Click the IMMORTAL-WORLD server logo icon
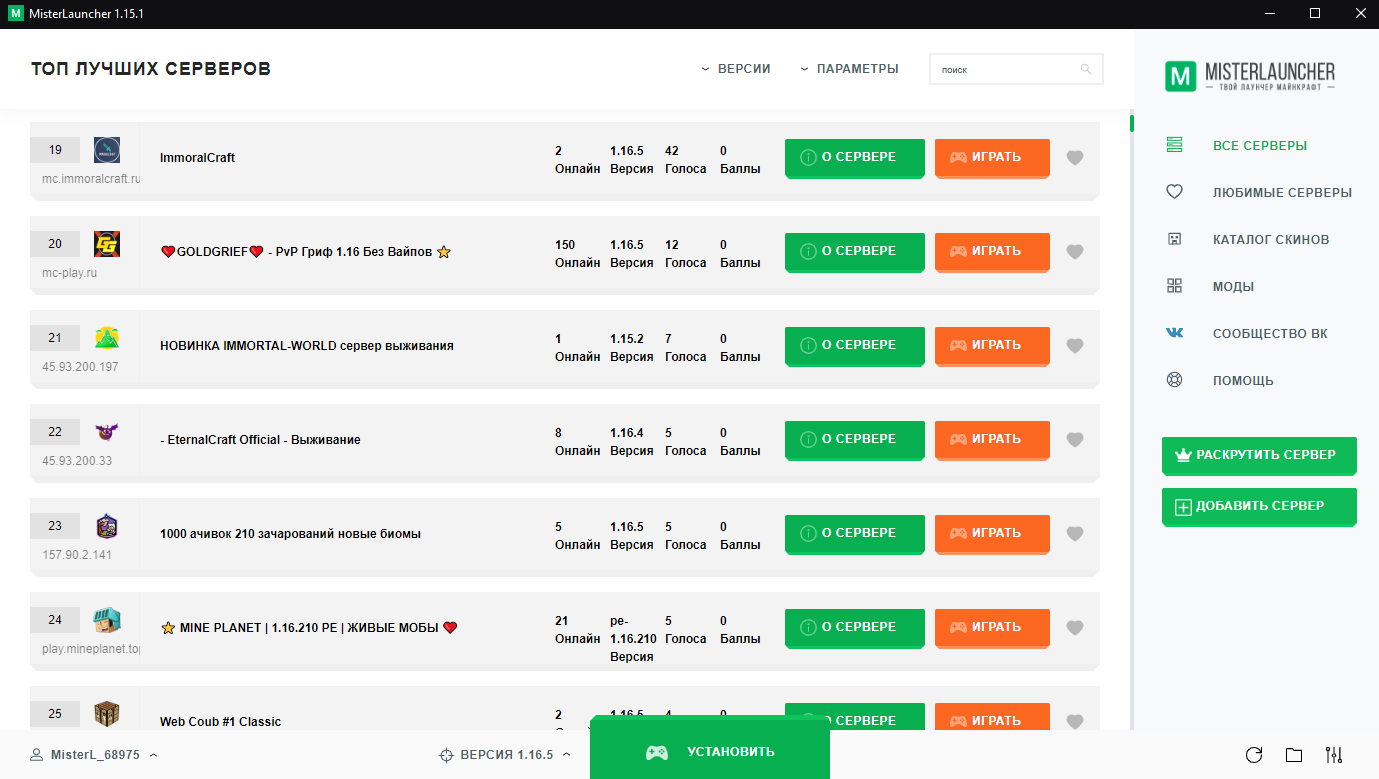 click(107, 338)
